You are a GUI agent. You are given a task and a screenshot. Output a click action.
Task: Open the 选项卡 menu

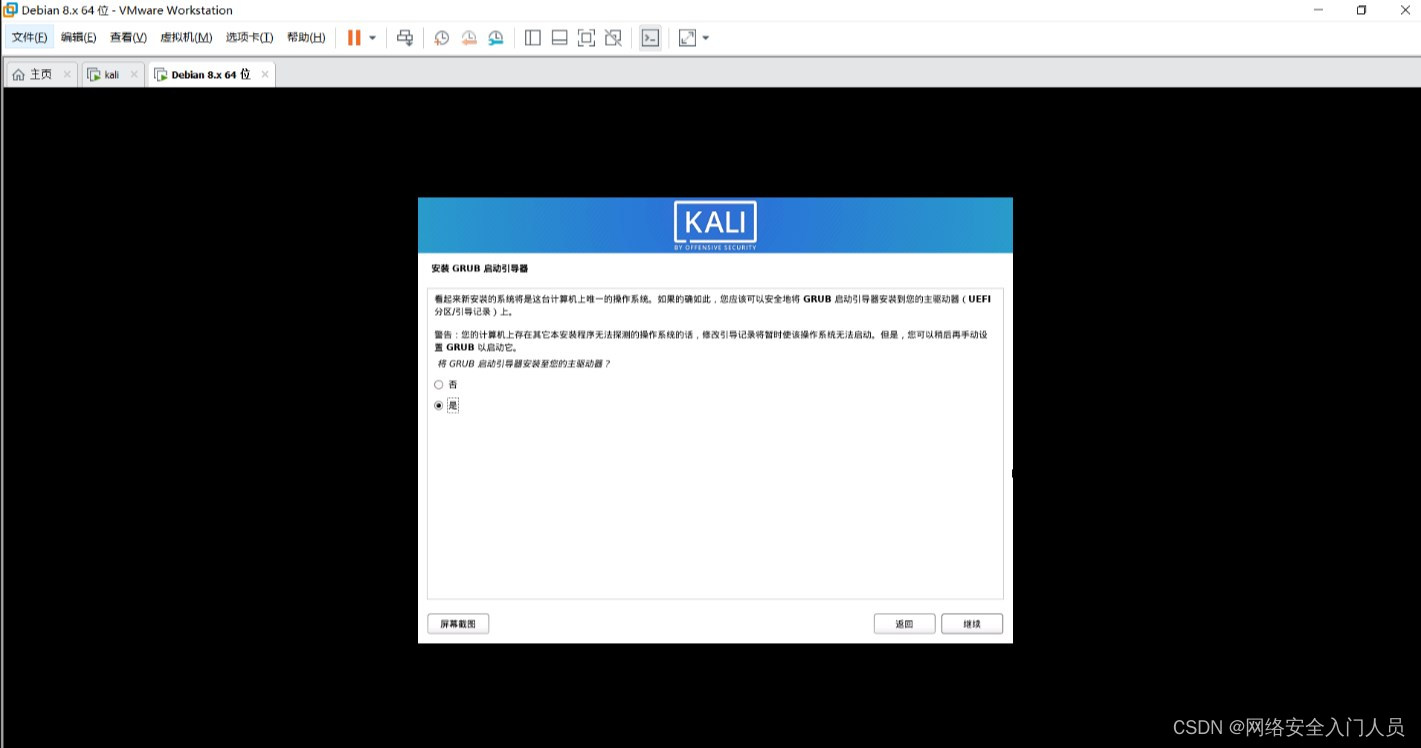249,37
